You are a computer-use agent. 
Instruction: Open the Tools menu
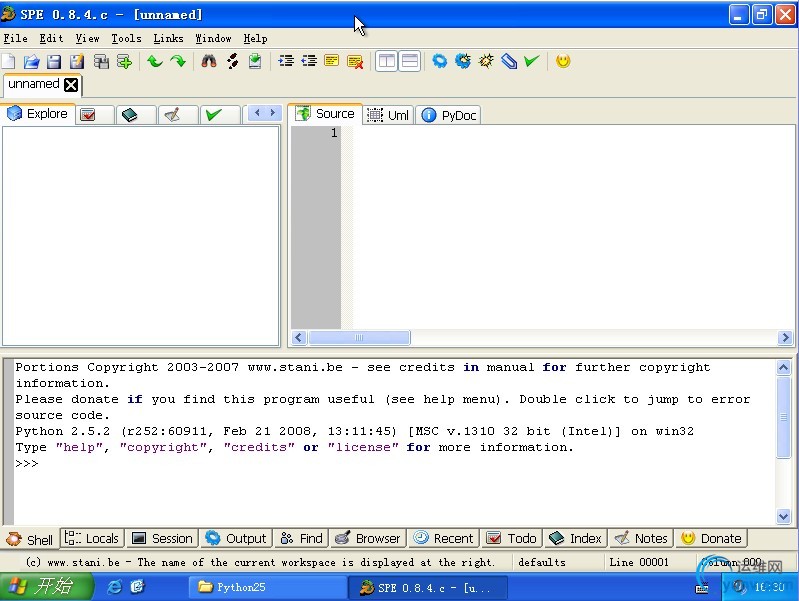126,39
